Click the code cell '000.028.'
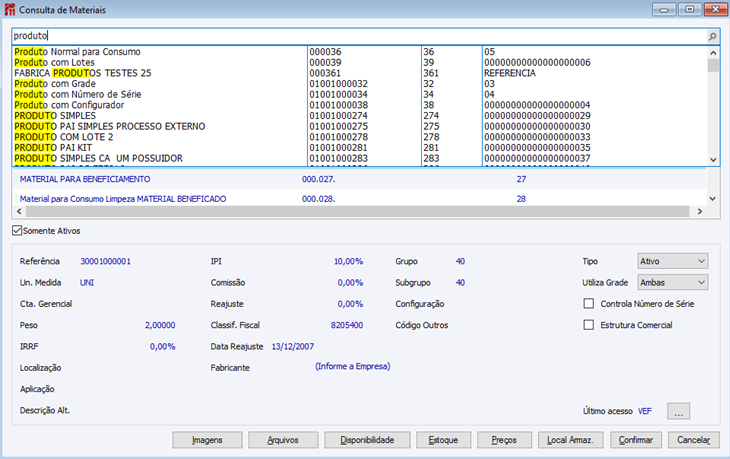This screenshot has height=459, width=730. pyautogui.click(x=318, y=199)
